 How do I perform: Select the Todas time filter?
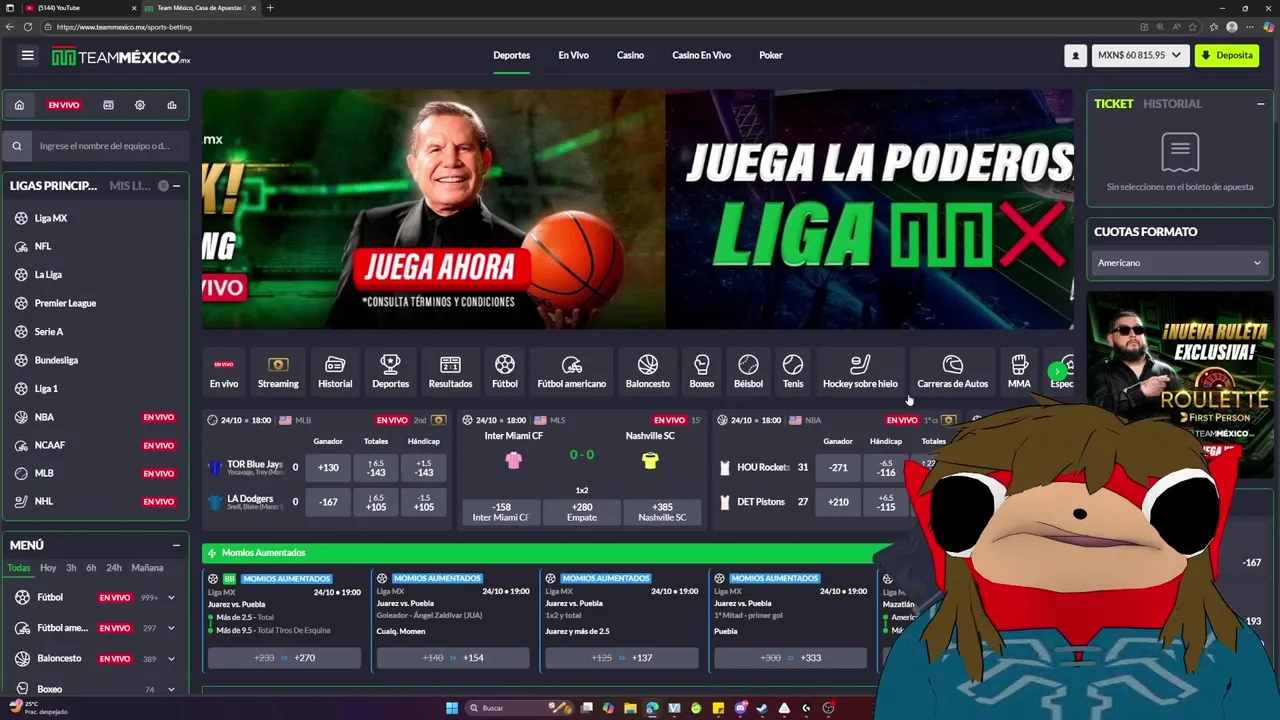[x=19, y=568]
